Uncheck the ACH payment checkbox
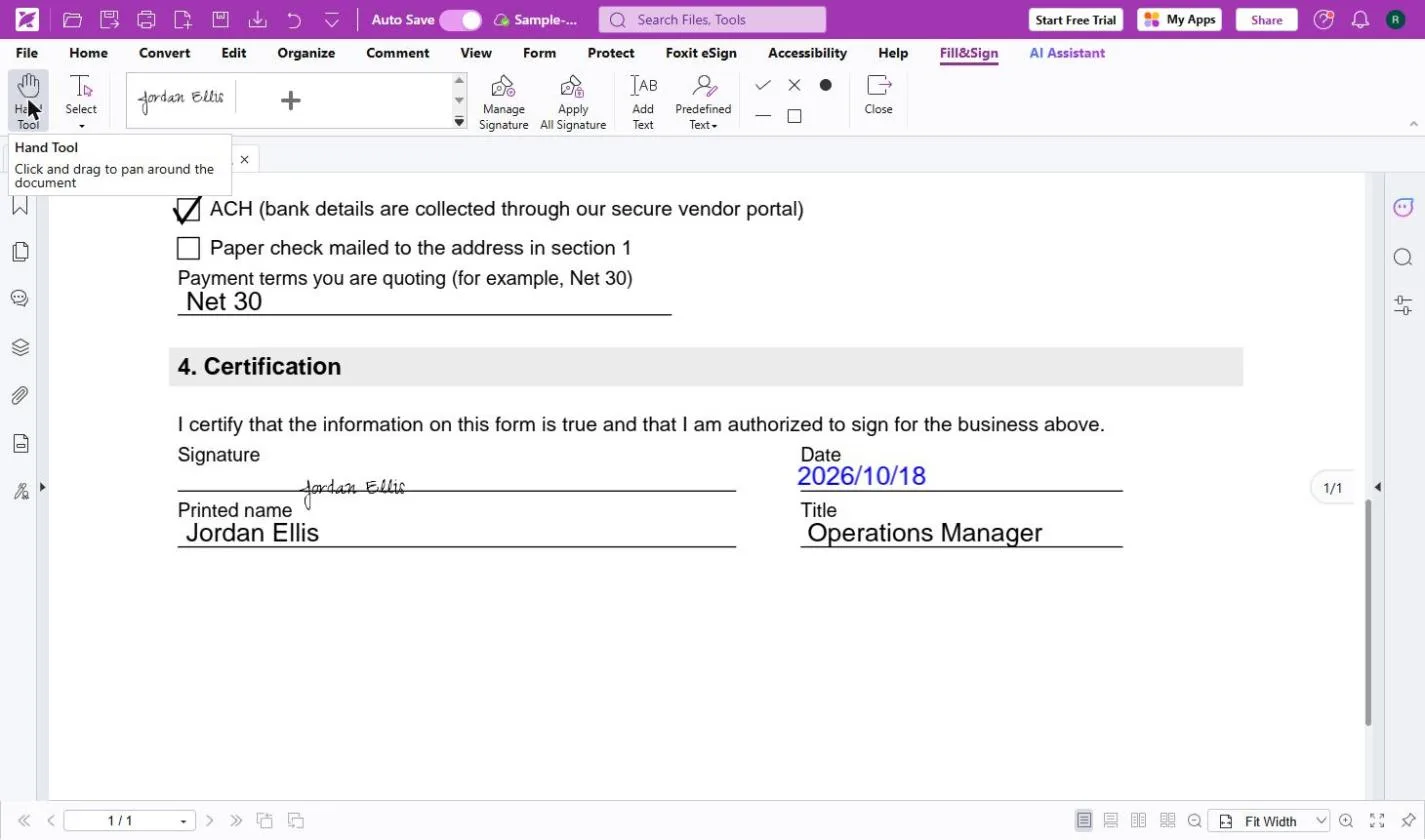Image resolution: width=1425 pixels, height=840 pixels. click(x=187, y=210)
